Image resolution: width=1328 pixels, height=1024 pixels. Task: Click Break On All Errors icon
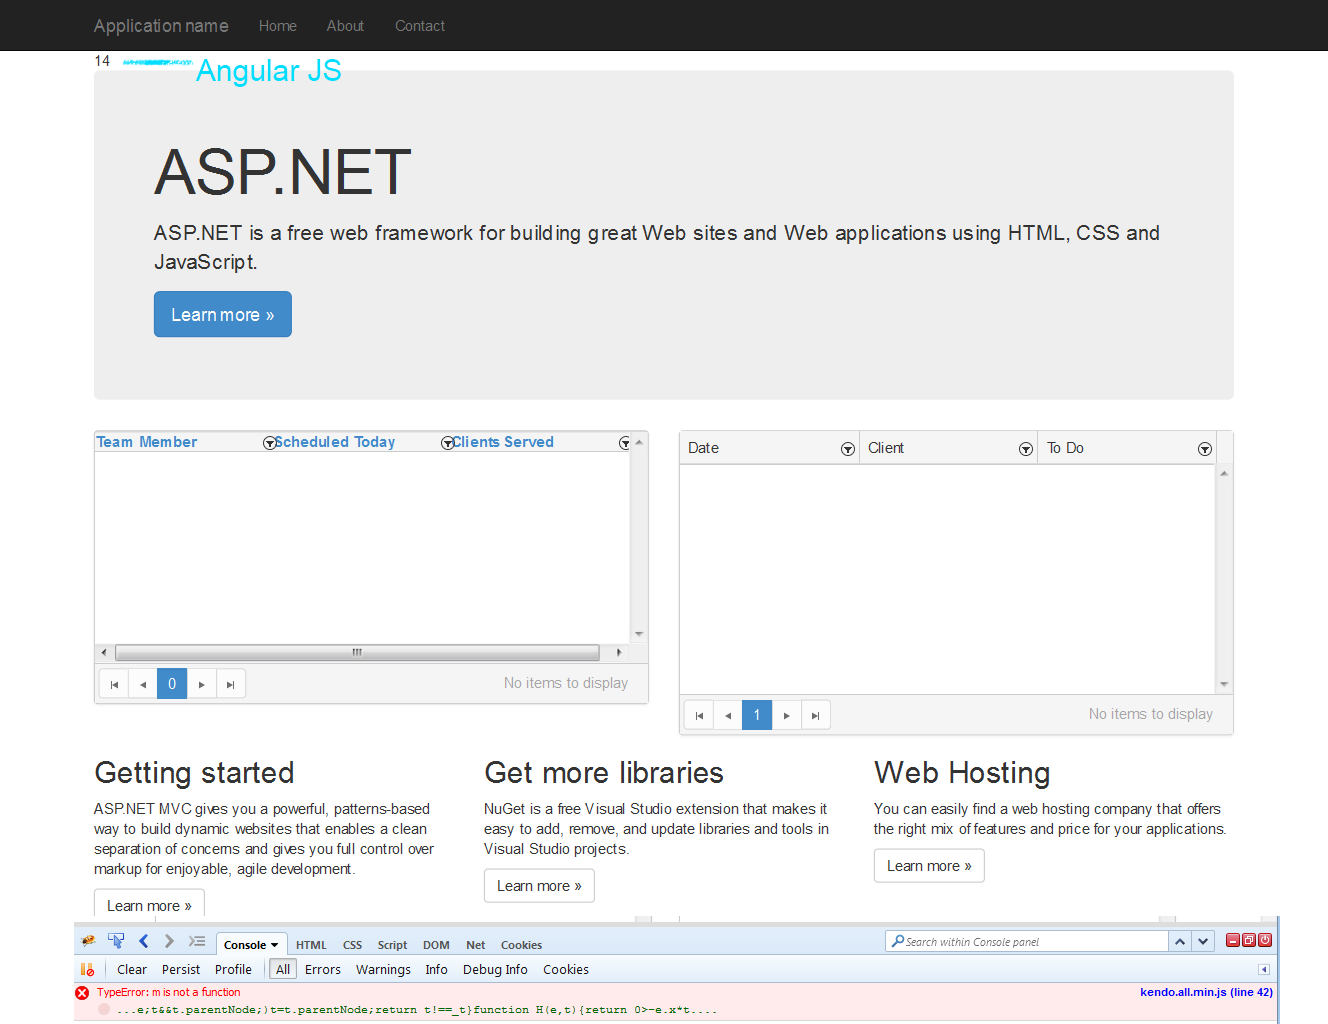coord(87,969)
